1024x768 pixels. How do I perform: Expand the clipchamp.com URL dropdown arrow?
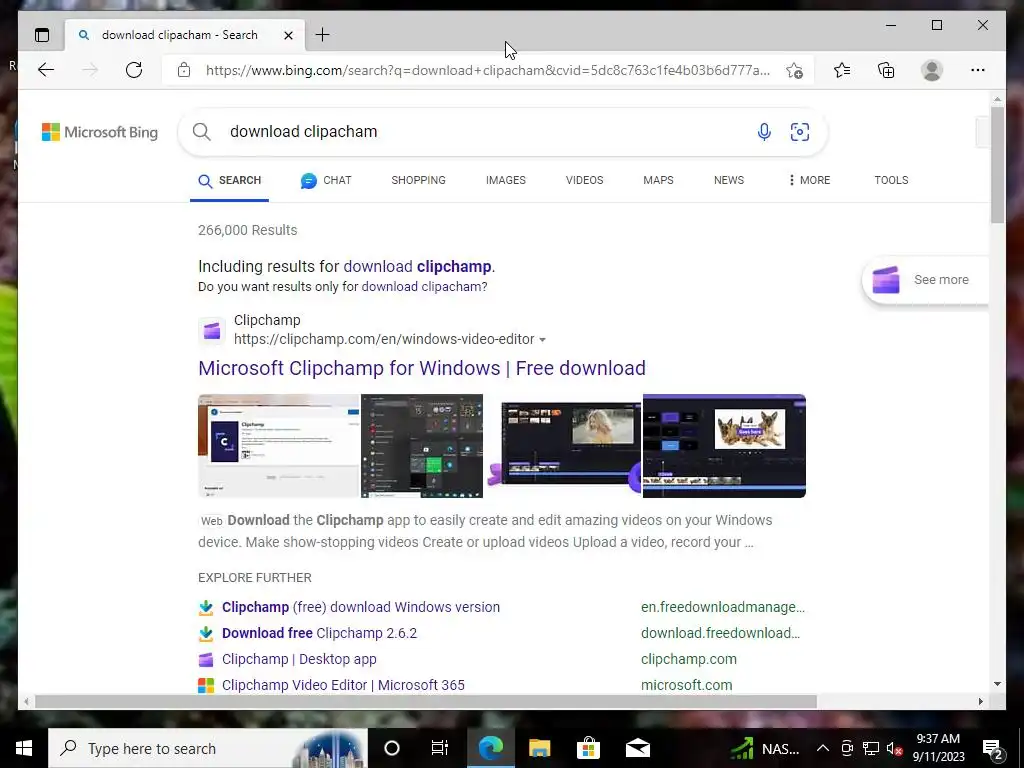click(x=543, y=340)
